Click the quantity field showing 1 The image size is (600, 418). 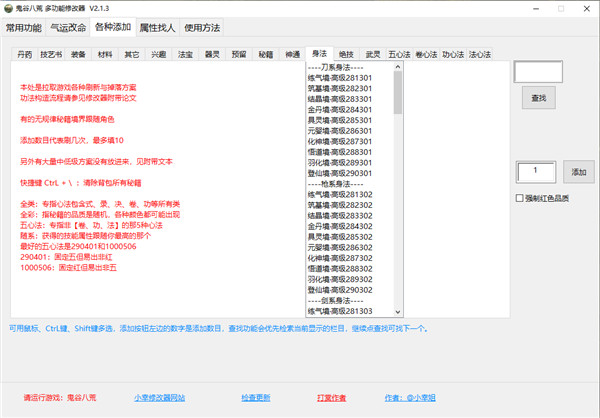(536, 171)
